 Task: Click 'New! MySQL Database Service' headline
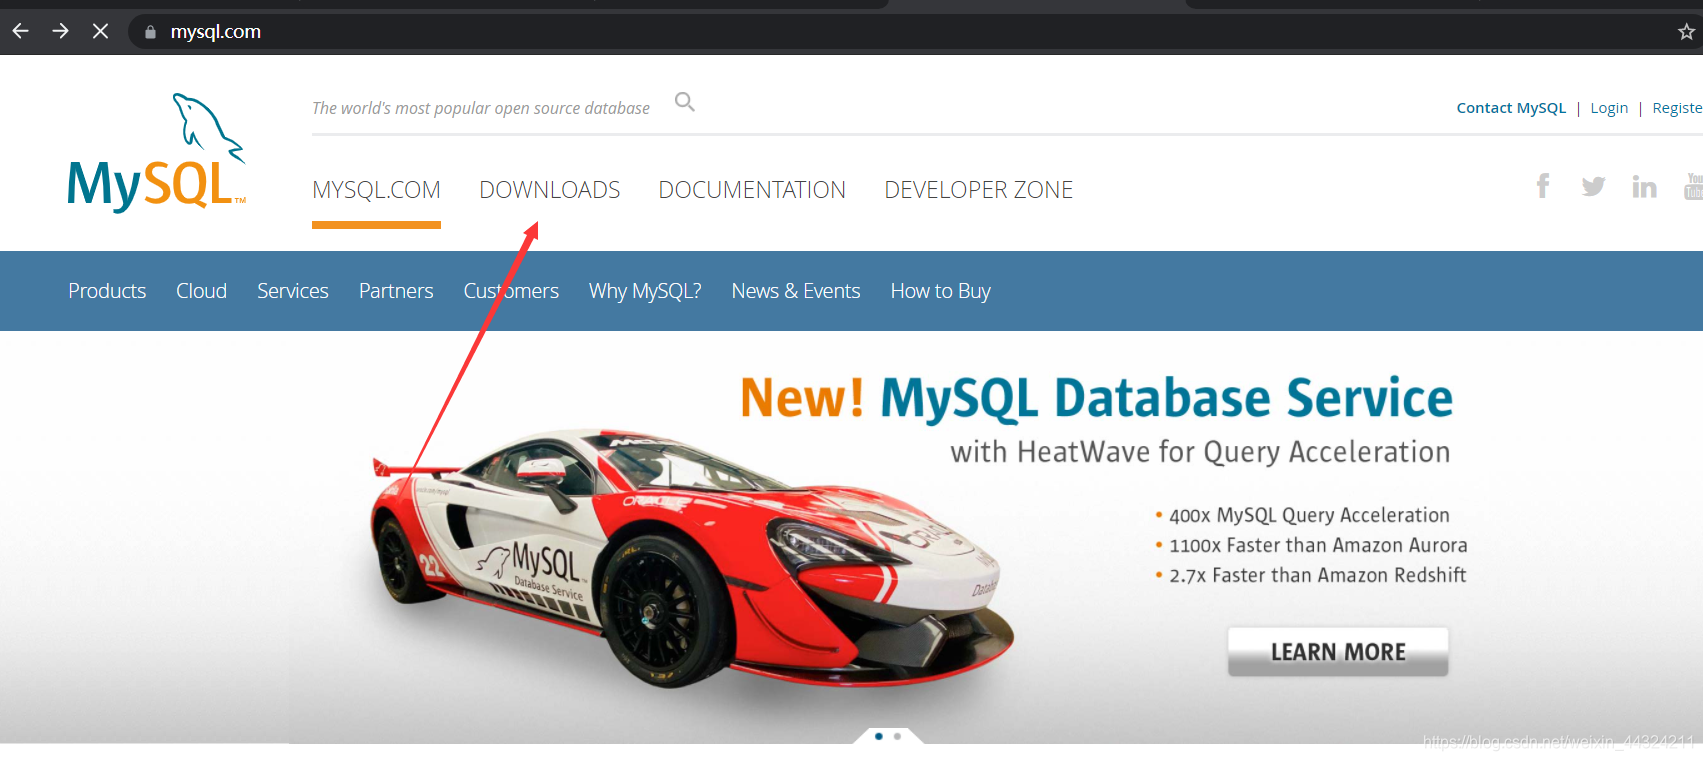pyautogui.click(x=1096, y=398)
